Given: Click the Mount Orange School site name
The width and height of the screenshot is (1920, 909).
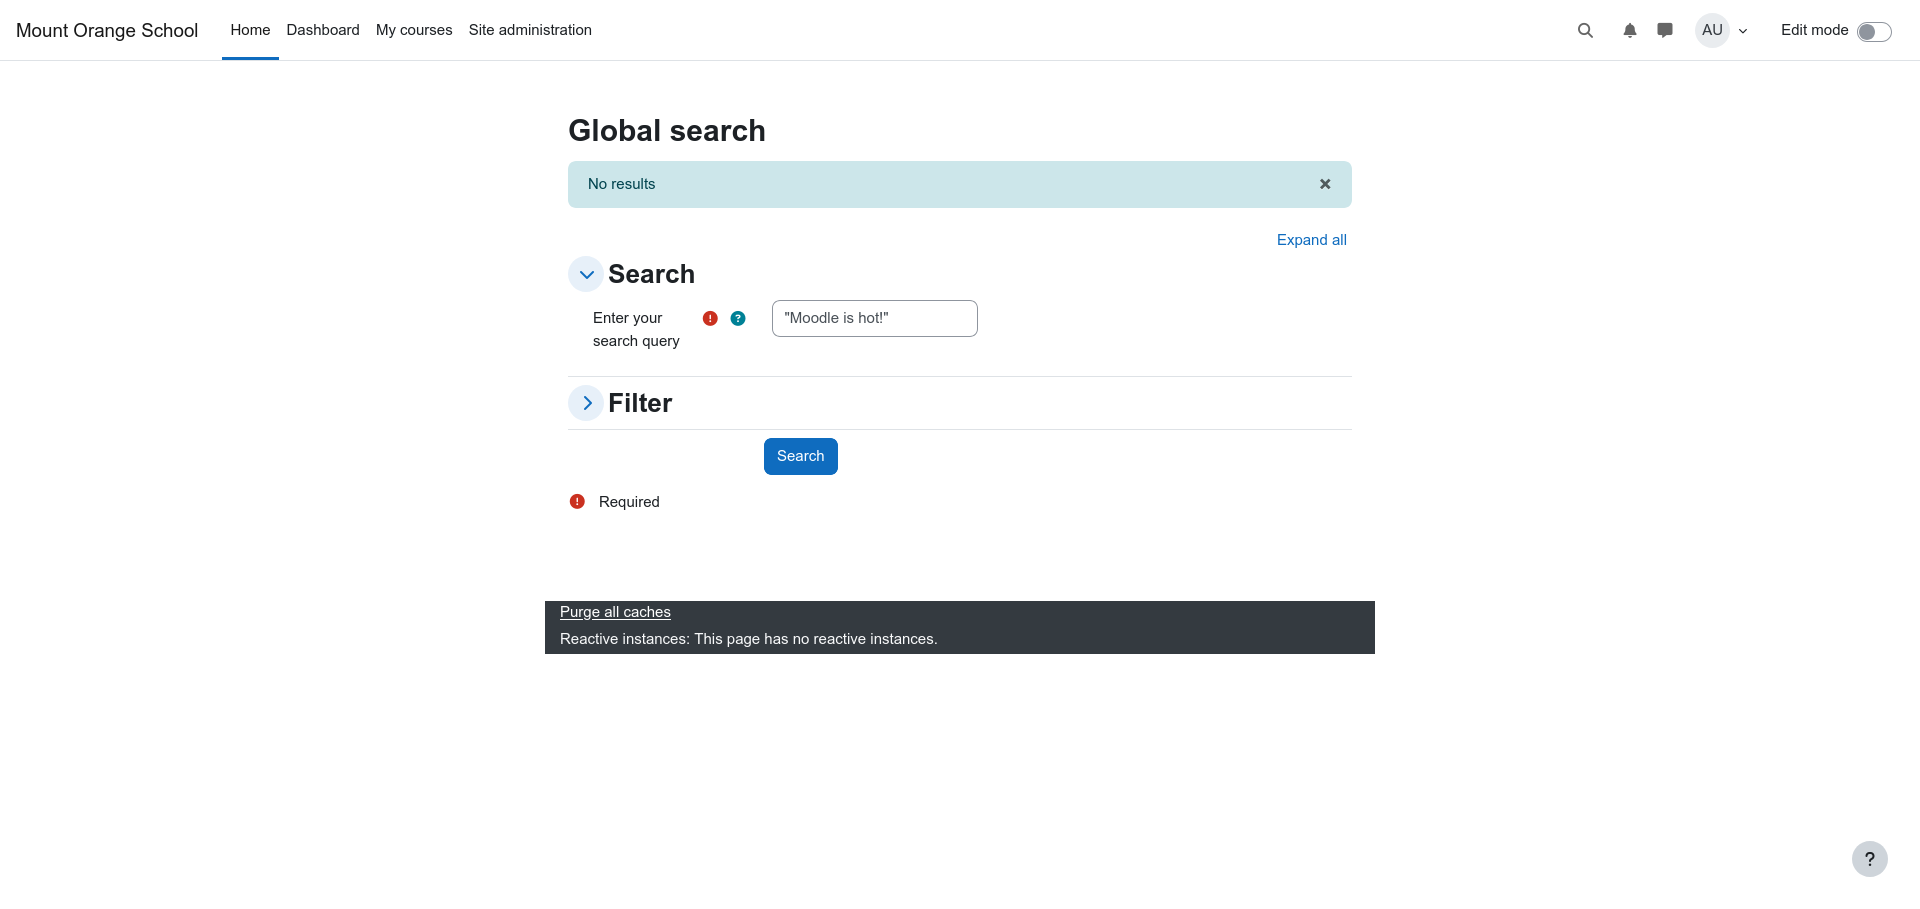Looking at the screenshot, I should pyautogui.click(x=107, y=30).
